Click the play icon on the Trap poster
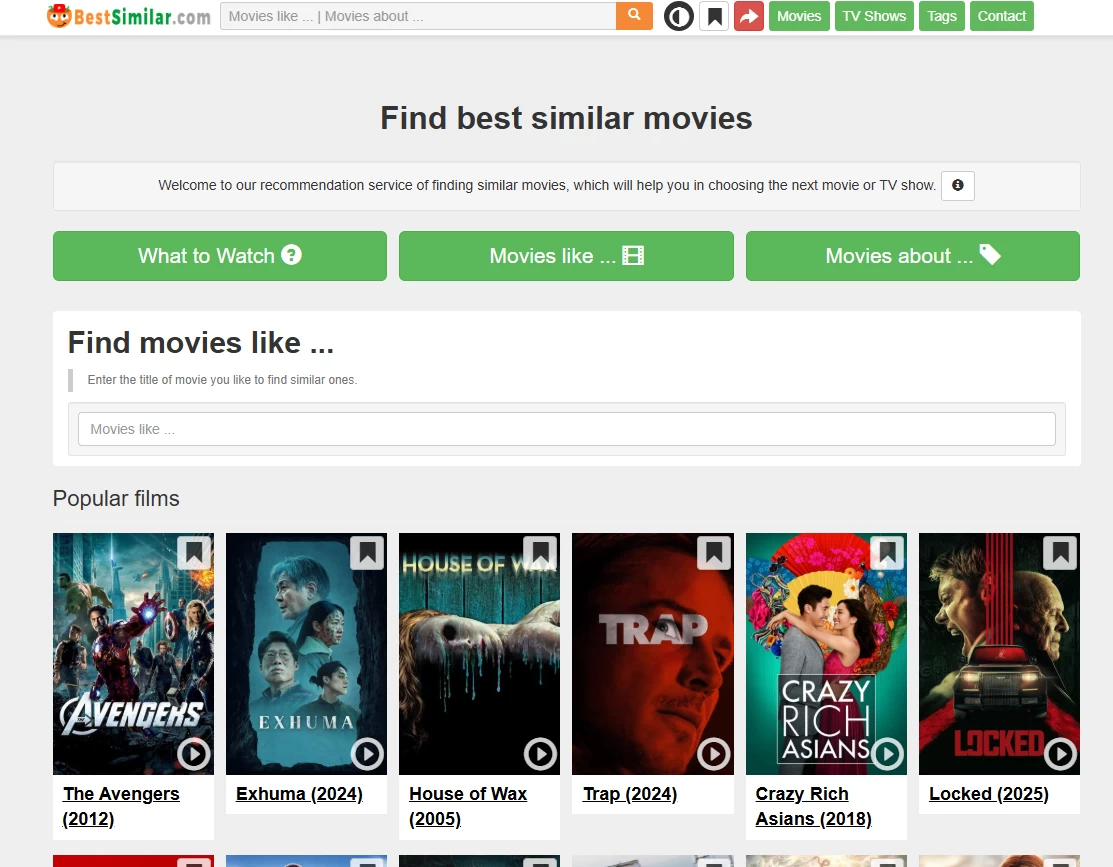This screenshot has height=867, width=1113. tap(713, 754)
